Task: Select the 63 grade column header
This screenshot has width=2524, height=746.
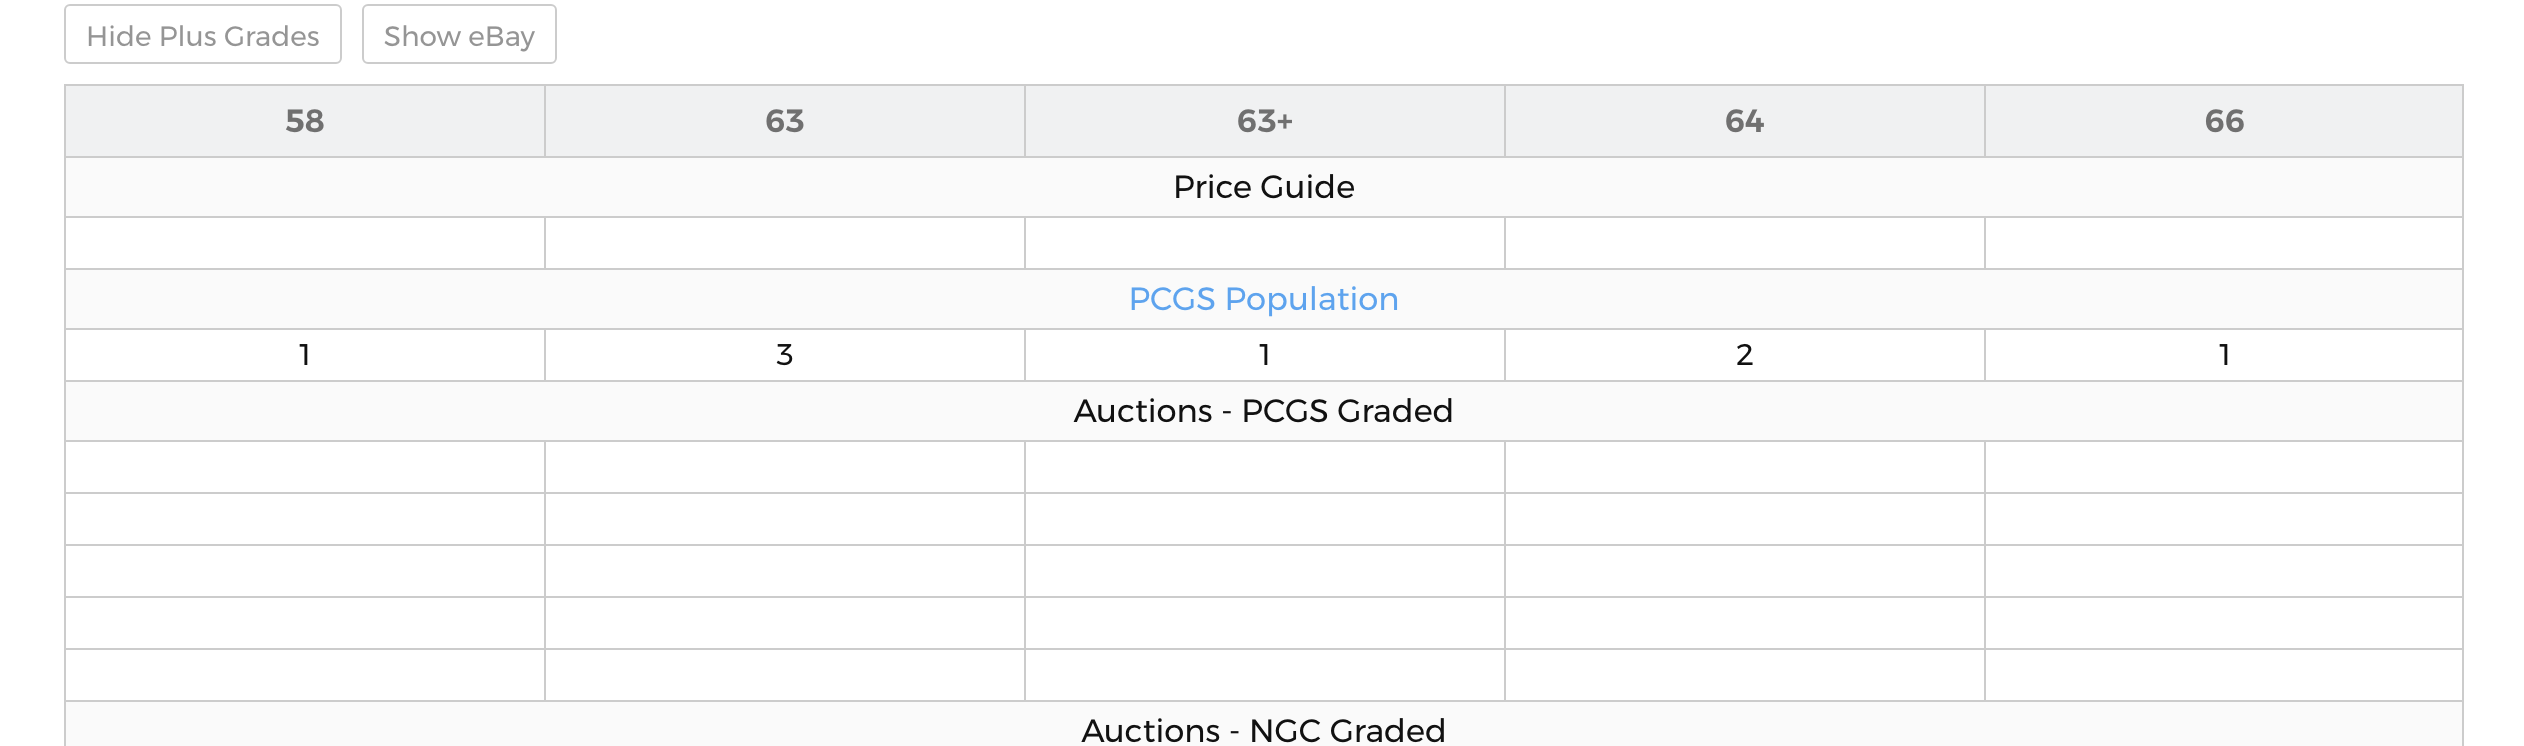Action: (x=785, y=121)
